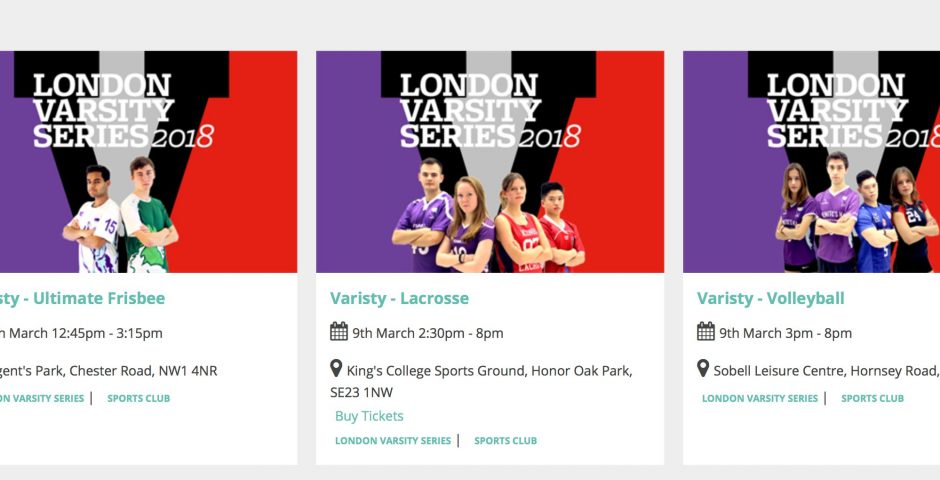Viewport: 940px width, 480px height.
Task: Select London Varsity Series tag on Volleyball card
Action: pyautogui.click(x=760, y=399)
